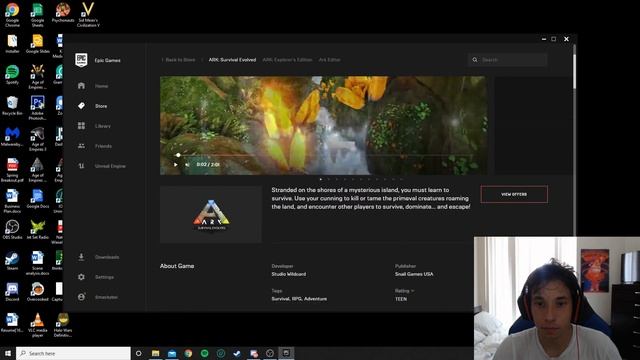Open Mail app from taskbar
This screenshot has height=360, width=640.
[x=172, y=353]
